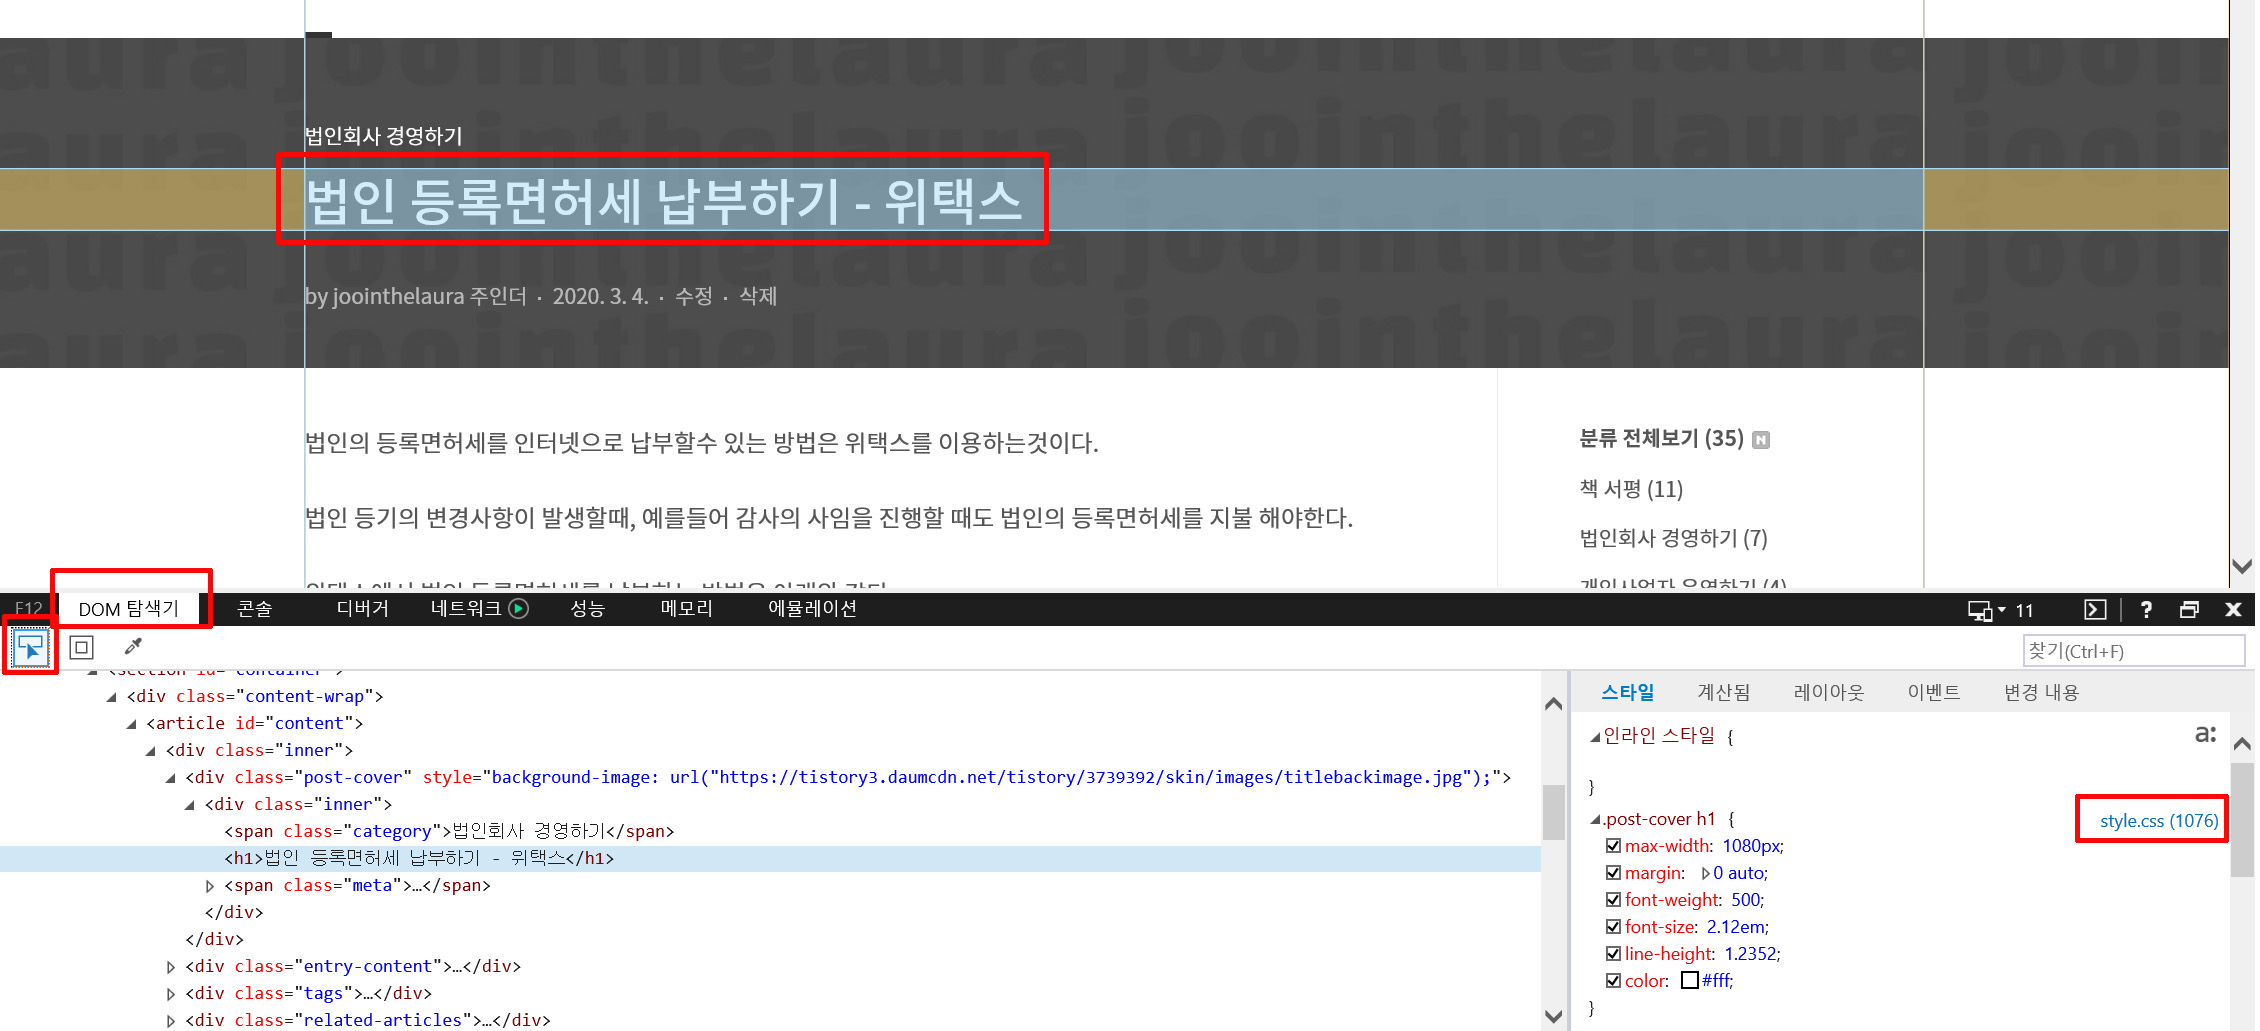This screenshot has width=2260, height=1031.
Task: Click DOM tree scrollbar up arrow
Action: 1553,704
